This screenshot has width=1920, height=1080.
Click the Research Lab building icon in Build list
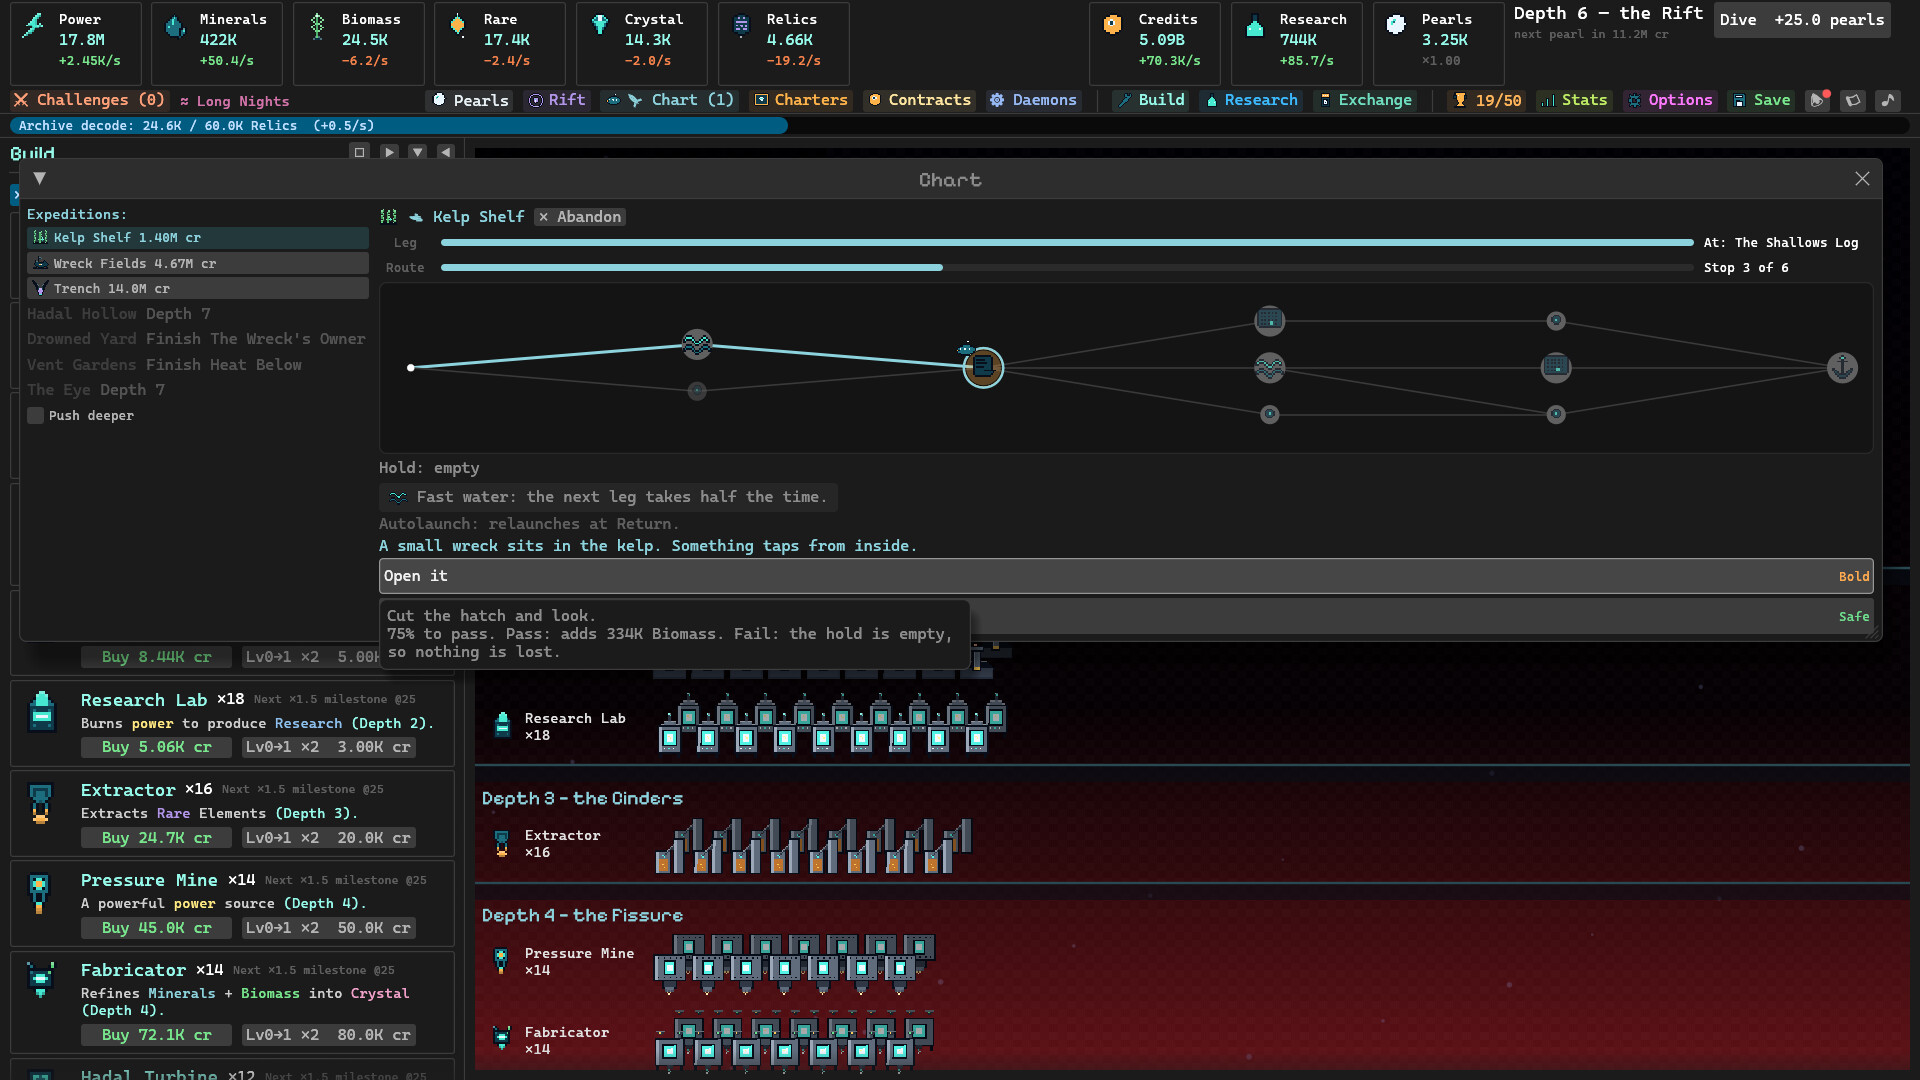[x=41, y=712]
